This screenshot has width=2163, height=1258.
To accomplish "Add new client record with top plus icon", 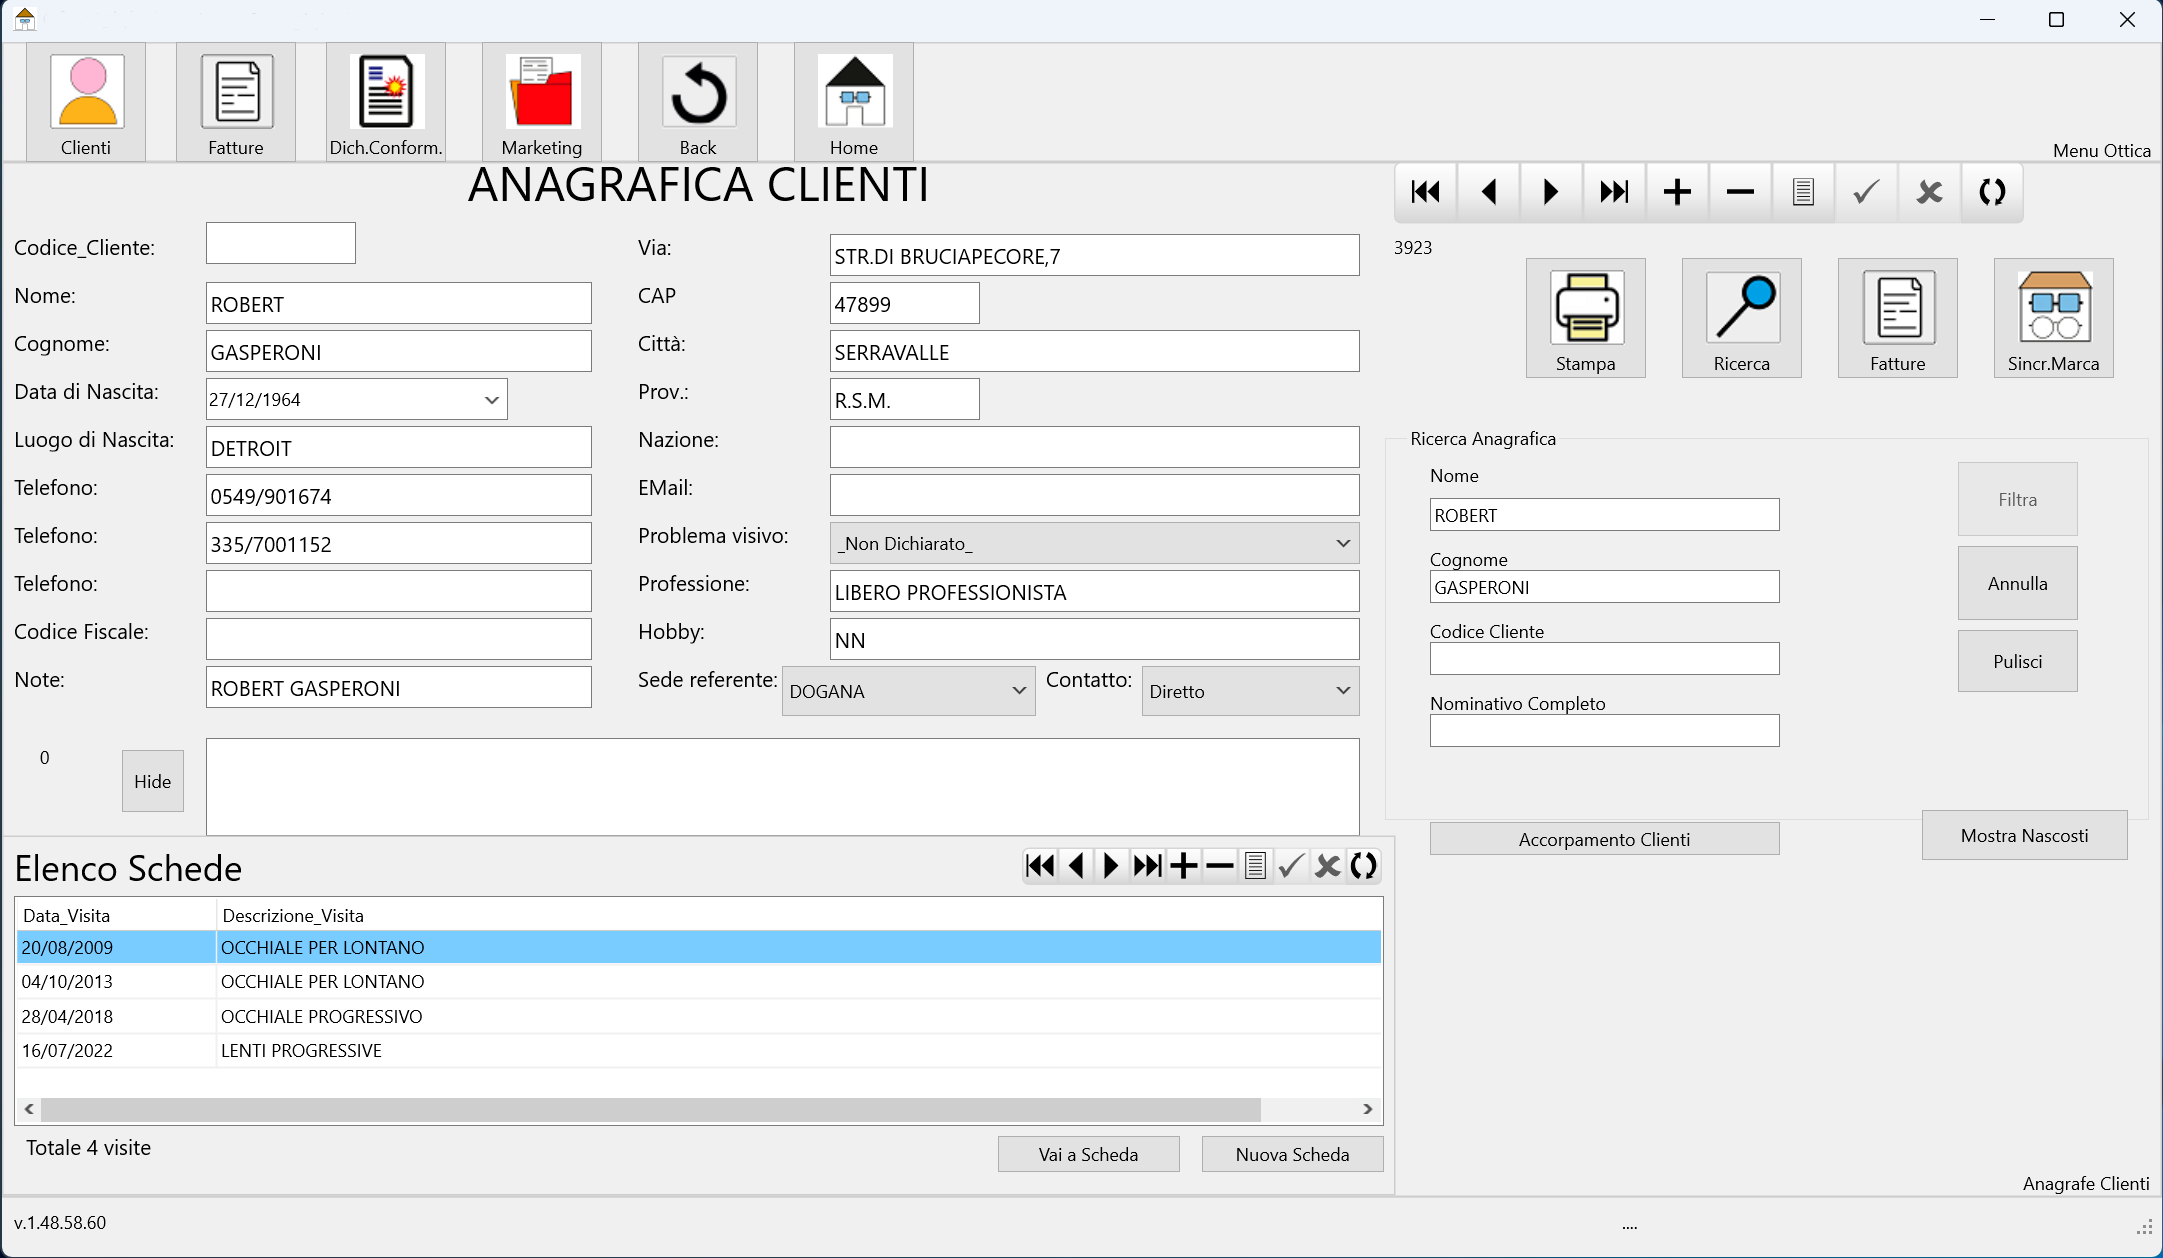I will click(x=1677, y=191).
